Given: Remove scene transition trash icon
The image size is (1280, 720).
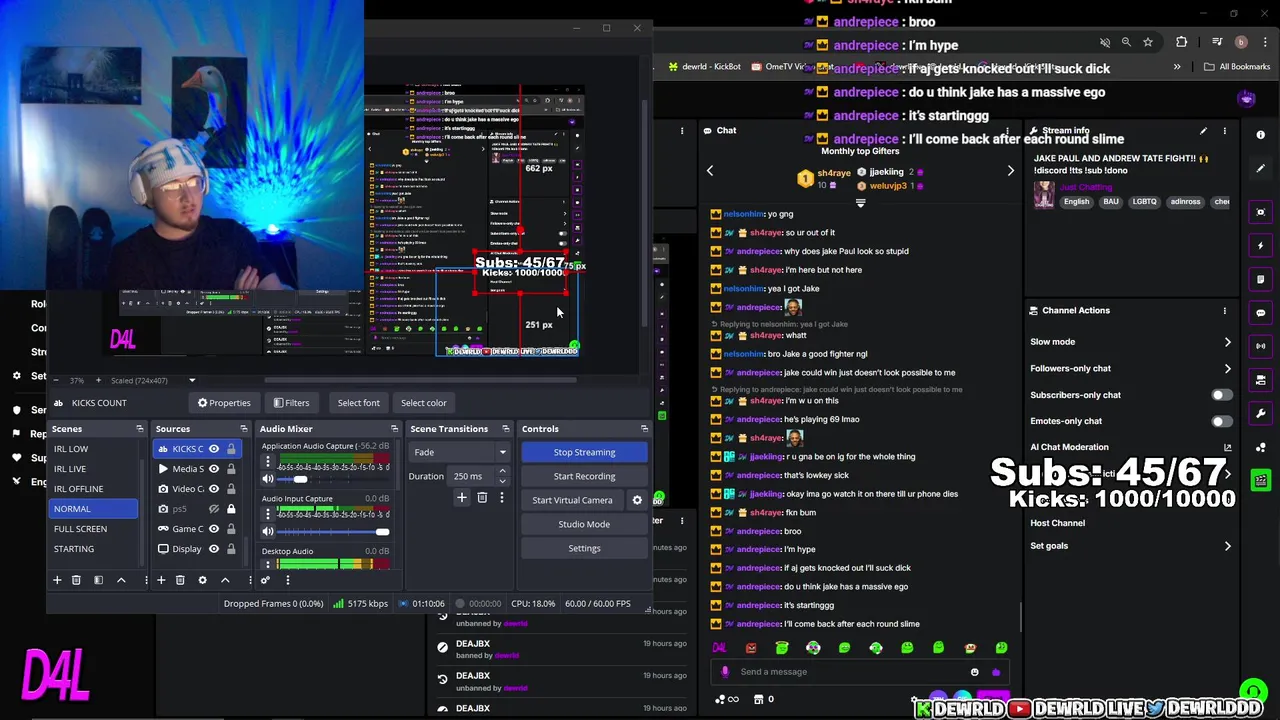Looking at the screenshot, I should click(x=482, y=497).
